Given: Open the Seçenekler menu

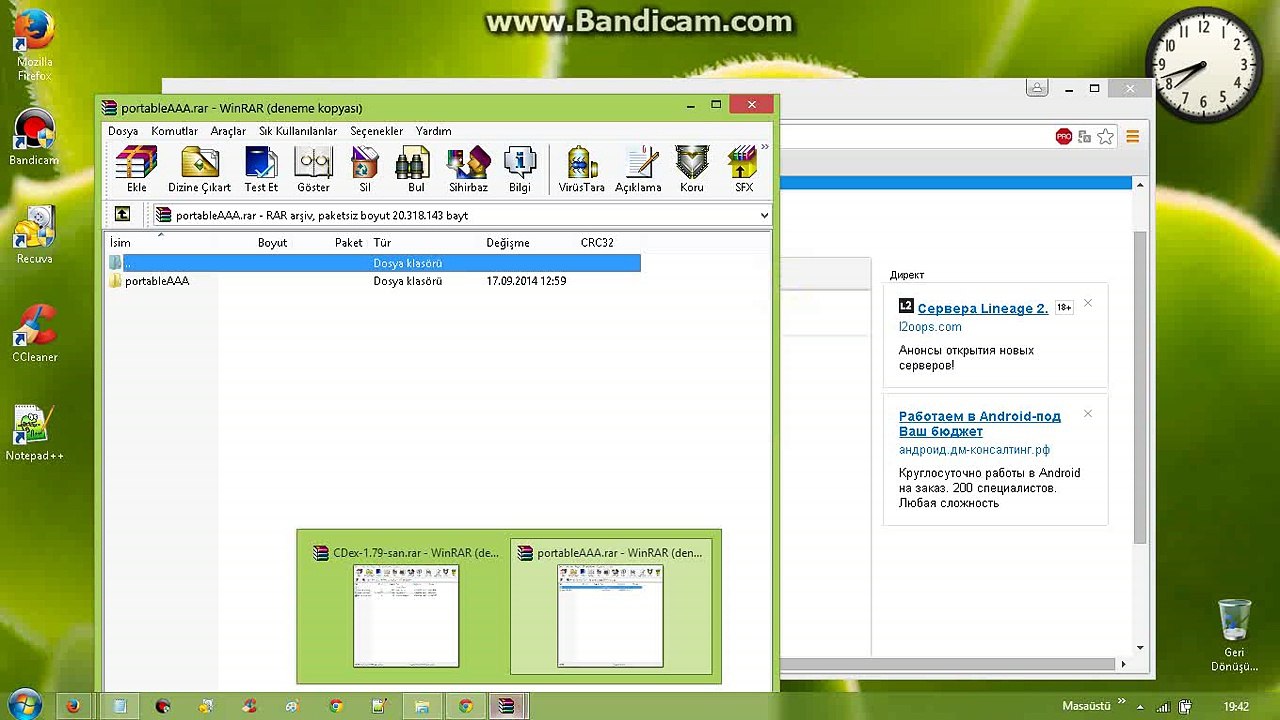Looking at the screenshot, I should (376, 131).
